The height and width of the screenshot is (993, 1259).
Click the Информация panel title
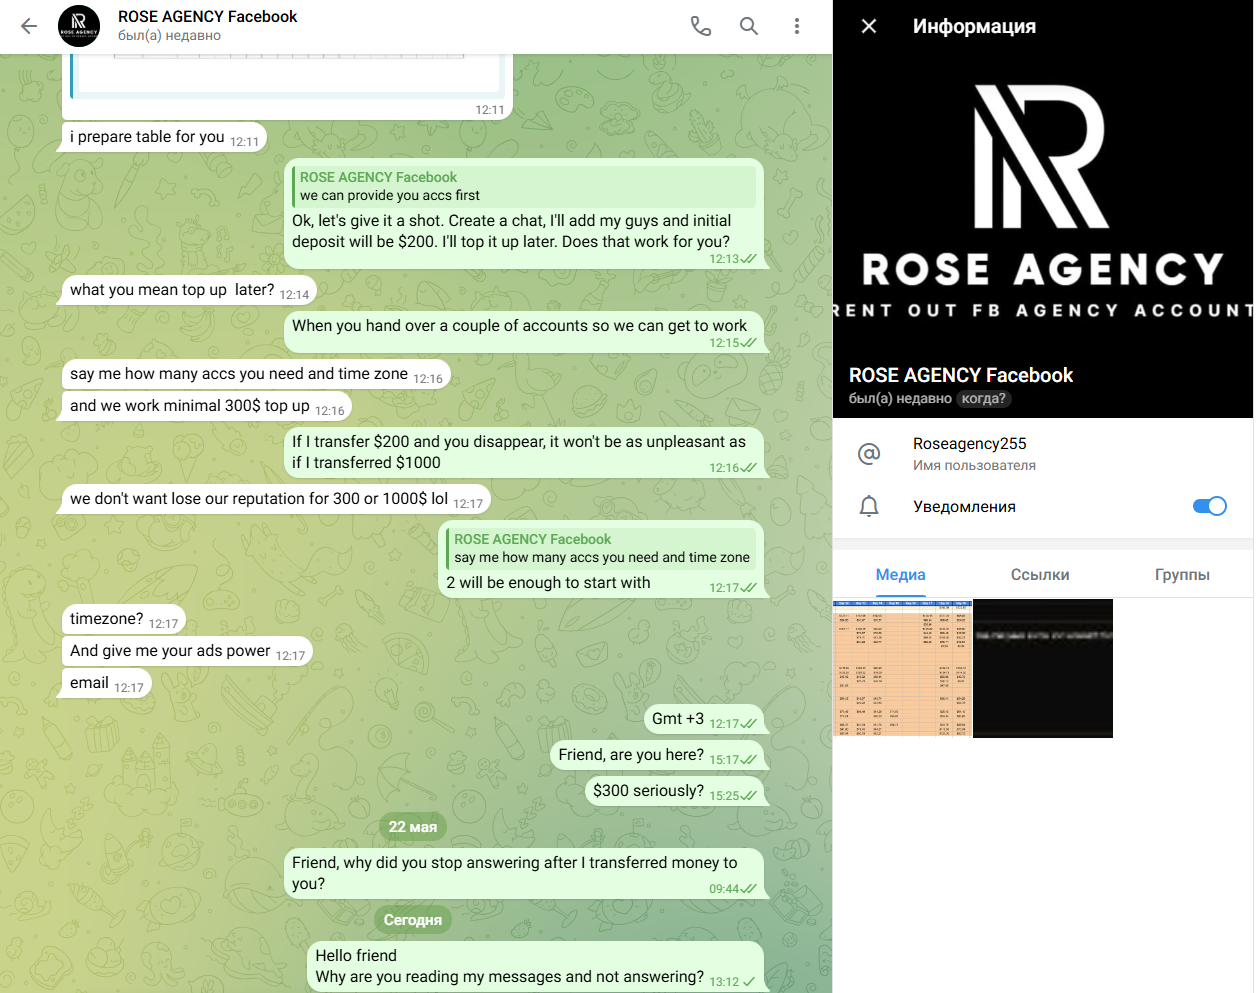pyautogui.click(x=974, y=26)
